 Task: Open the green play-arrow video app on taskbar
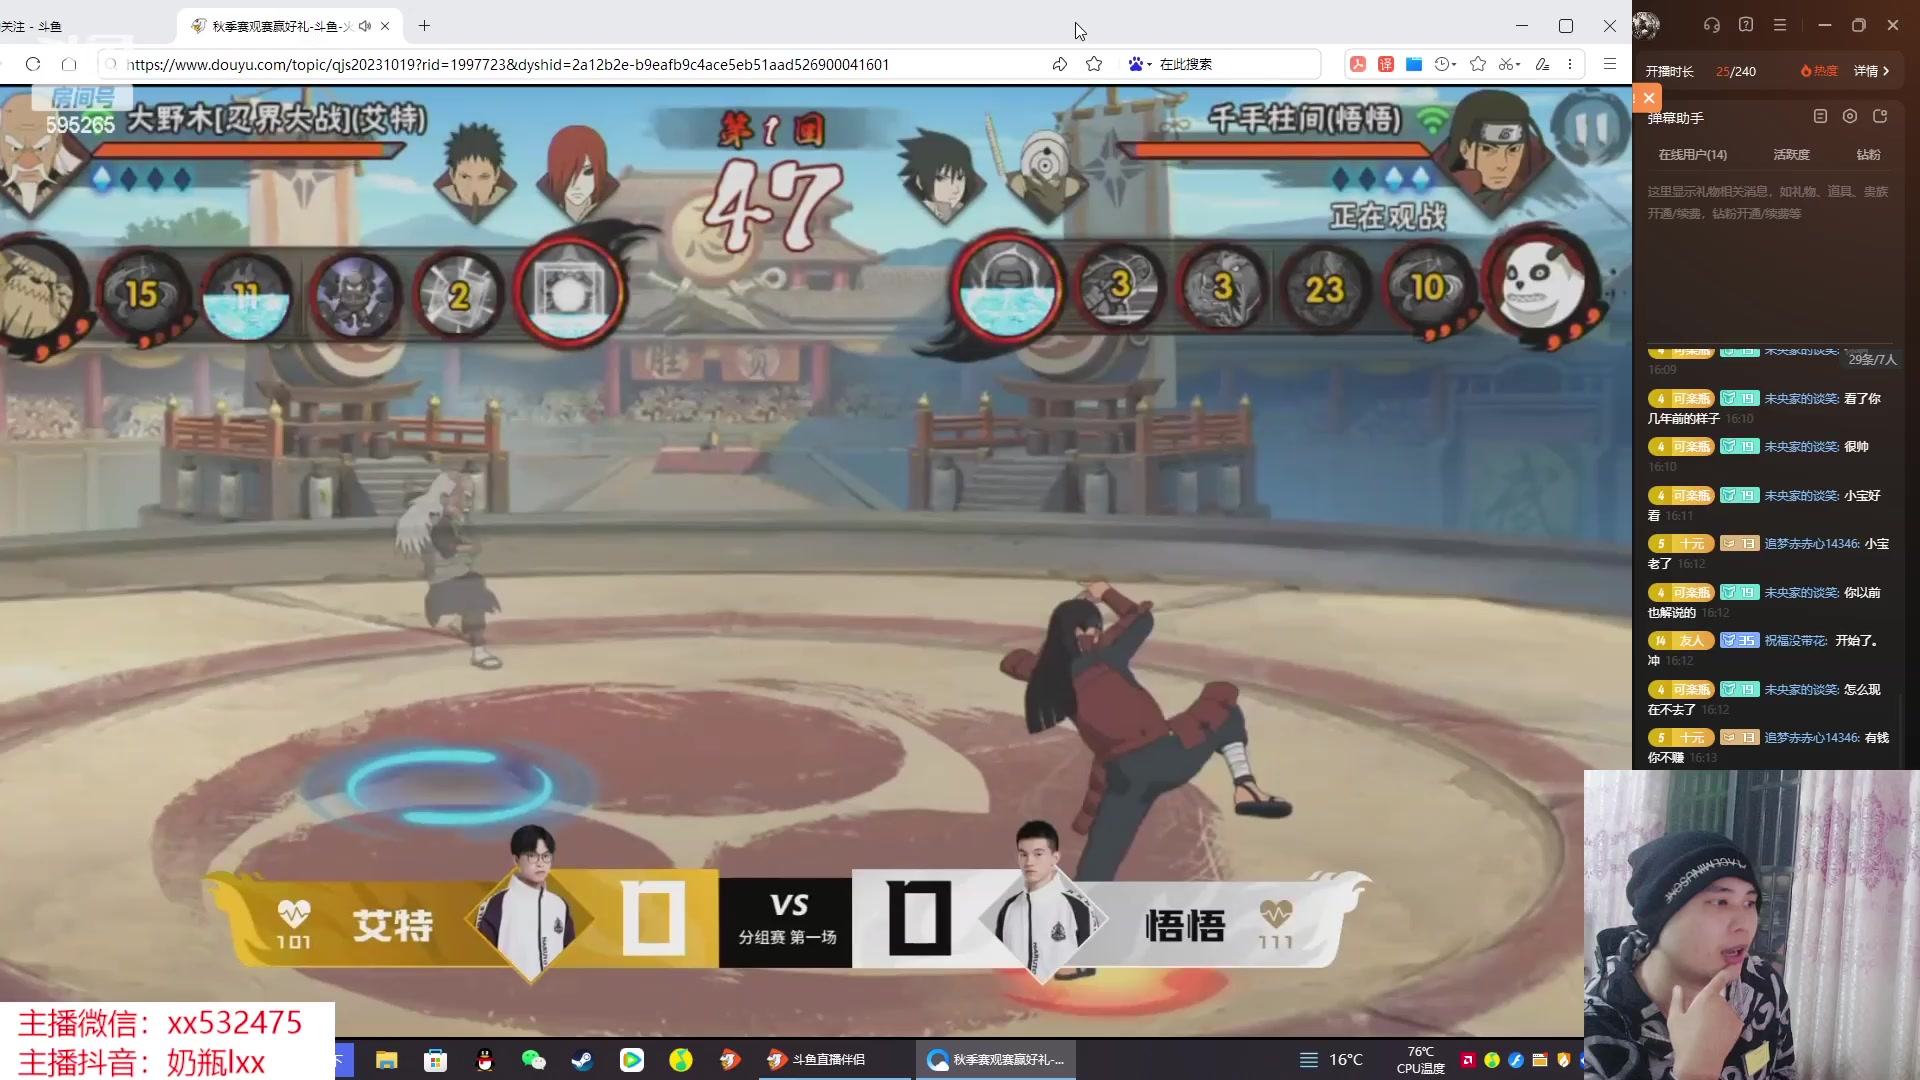(x=632, y=1060)
